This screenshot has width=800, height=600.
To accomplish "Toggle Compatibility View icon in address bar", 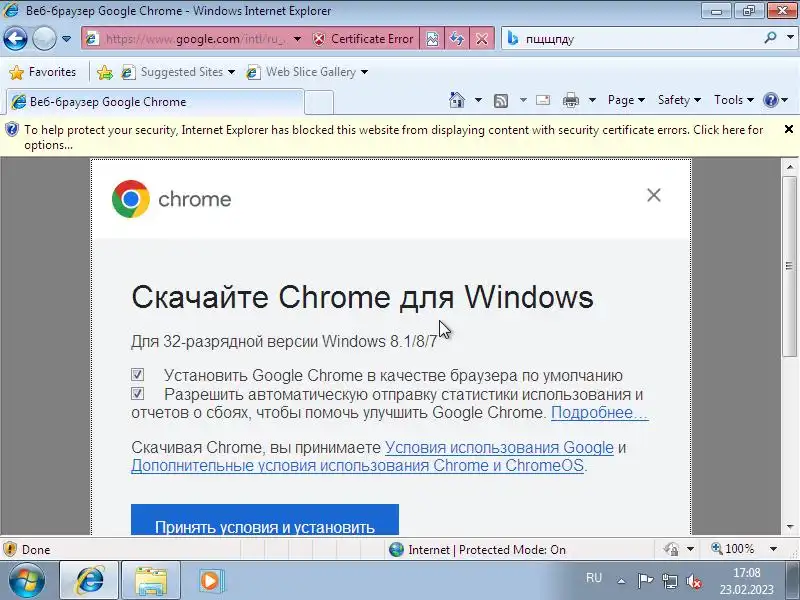I will pyautogui.click(x=432, y=39).
